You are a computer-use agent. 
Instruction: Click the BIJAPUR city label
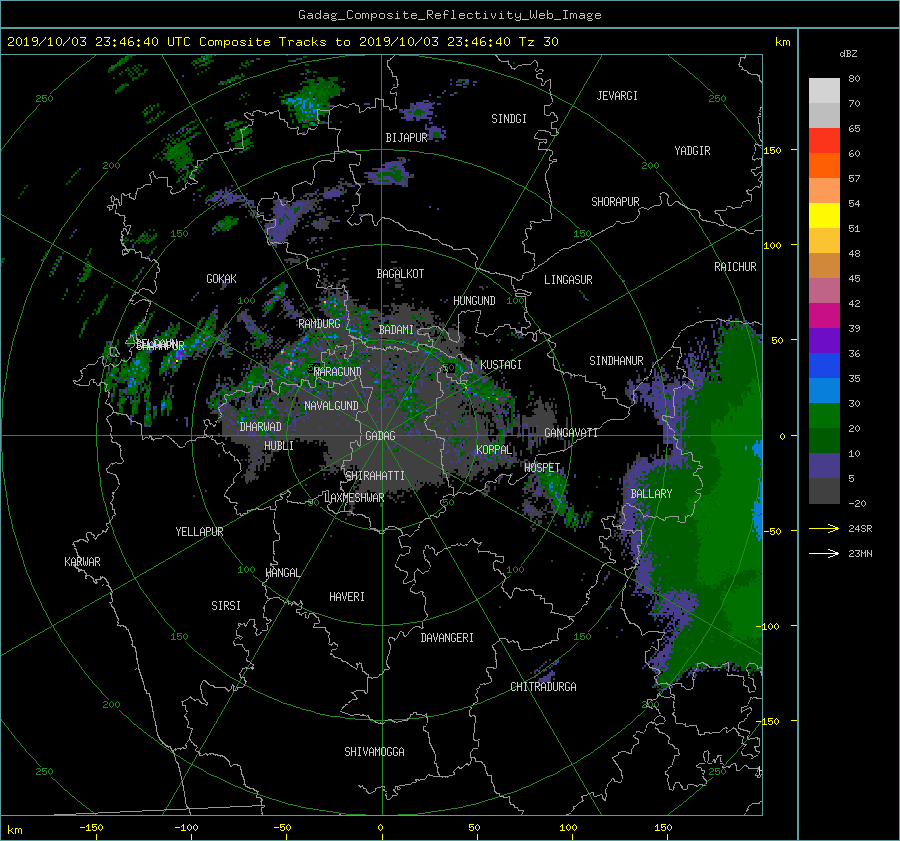tap(406, 138)
